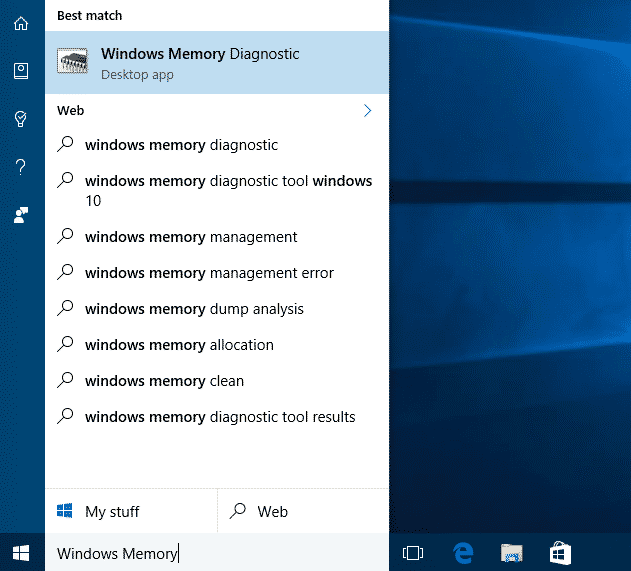Open the Windows Store from taskbar
Viewport: 631px width, 571px height.
click(x=560, y=553)
